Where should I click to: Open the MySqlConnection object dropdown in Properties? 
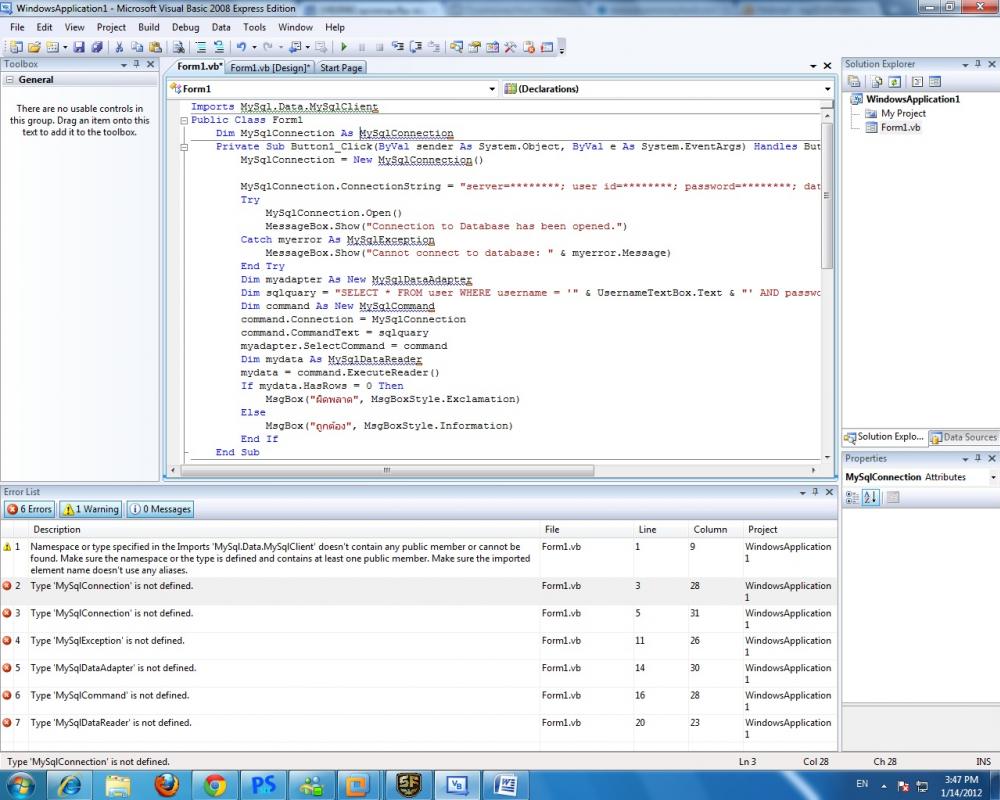click(993, 477)
